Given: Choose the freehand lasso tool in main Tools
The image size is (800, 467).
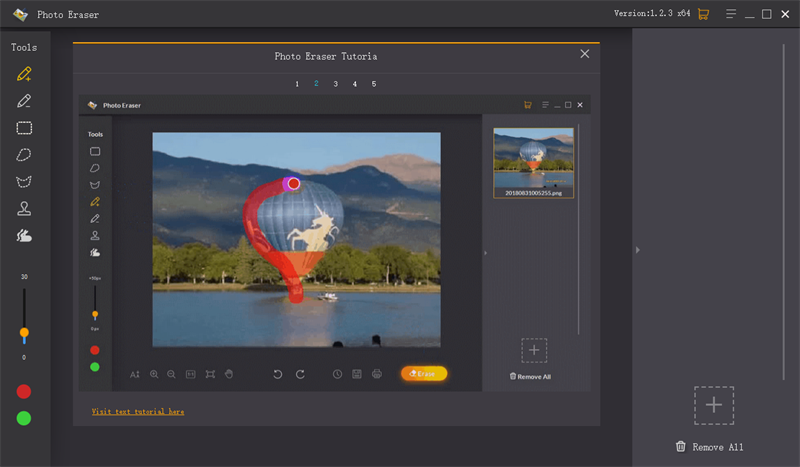Looking at the screenshot, I should (x=24, y=155).
